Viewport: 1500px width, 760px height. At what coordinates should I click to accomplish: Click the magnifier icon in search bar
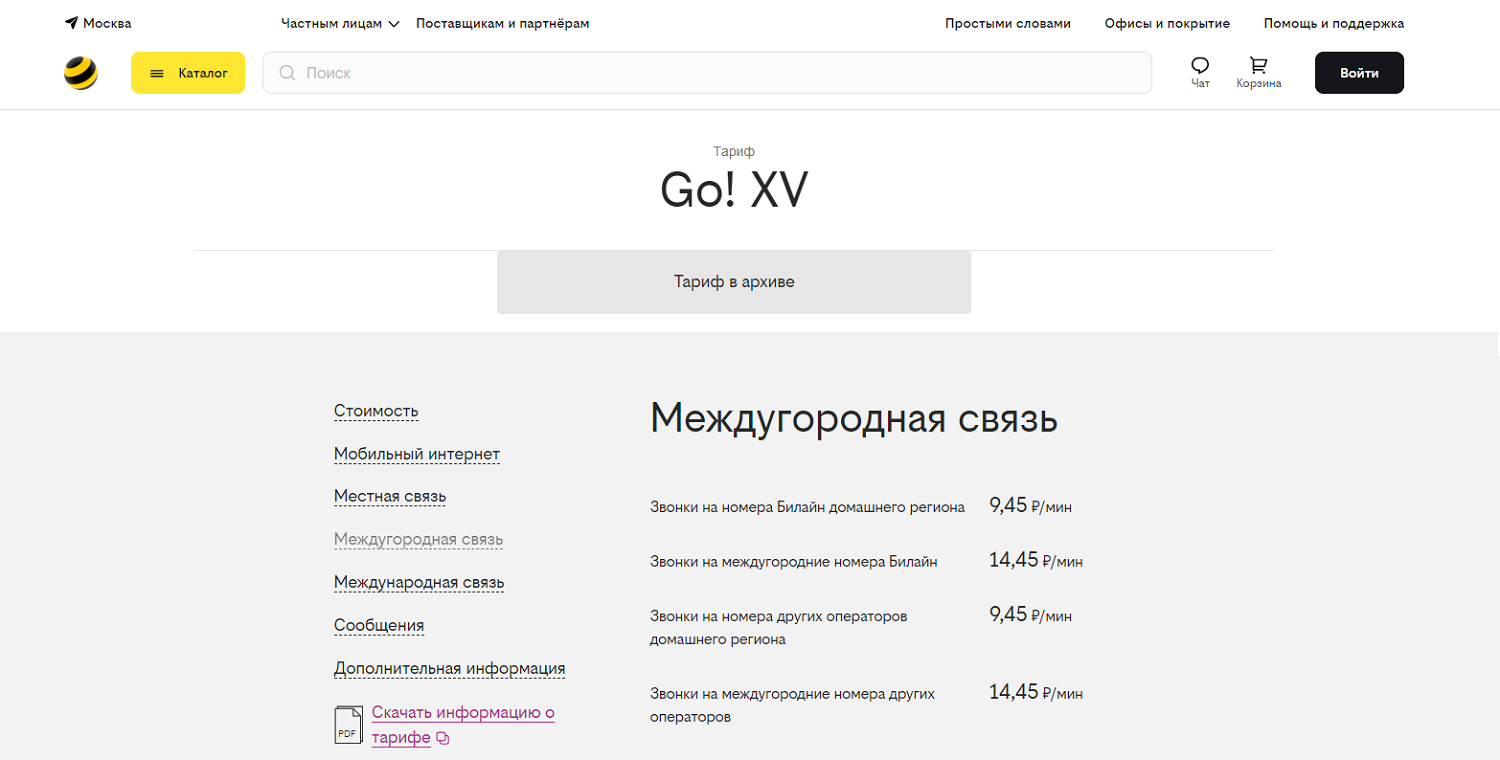(x=287, y=73)
